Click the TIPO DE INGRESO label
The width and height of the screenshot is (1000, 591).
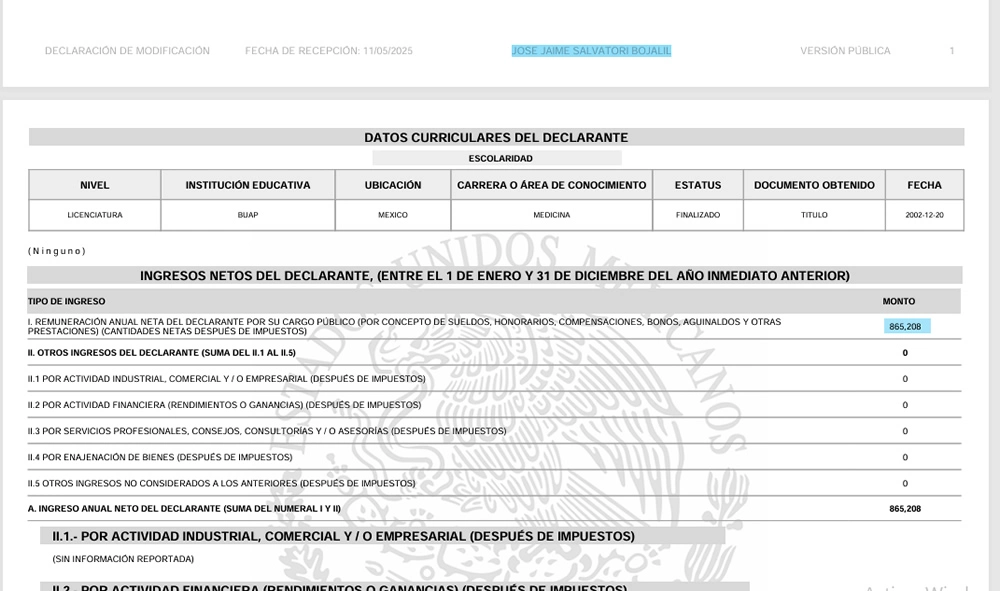pos(66,301)
